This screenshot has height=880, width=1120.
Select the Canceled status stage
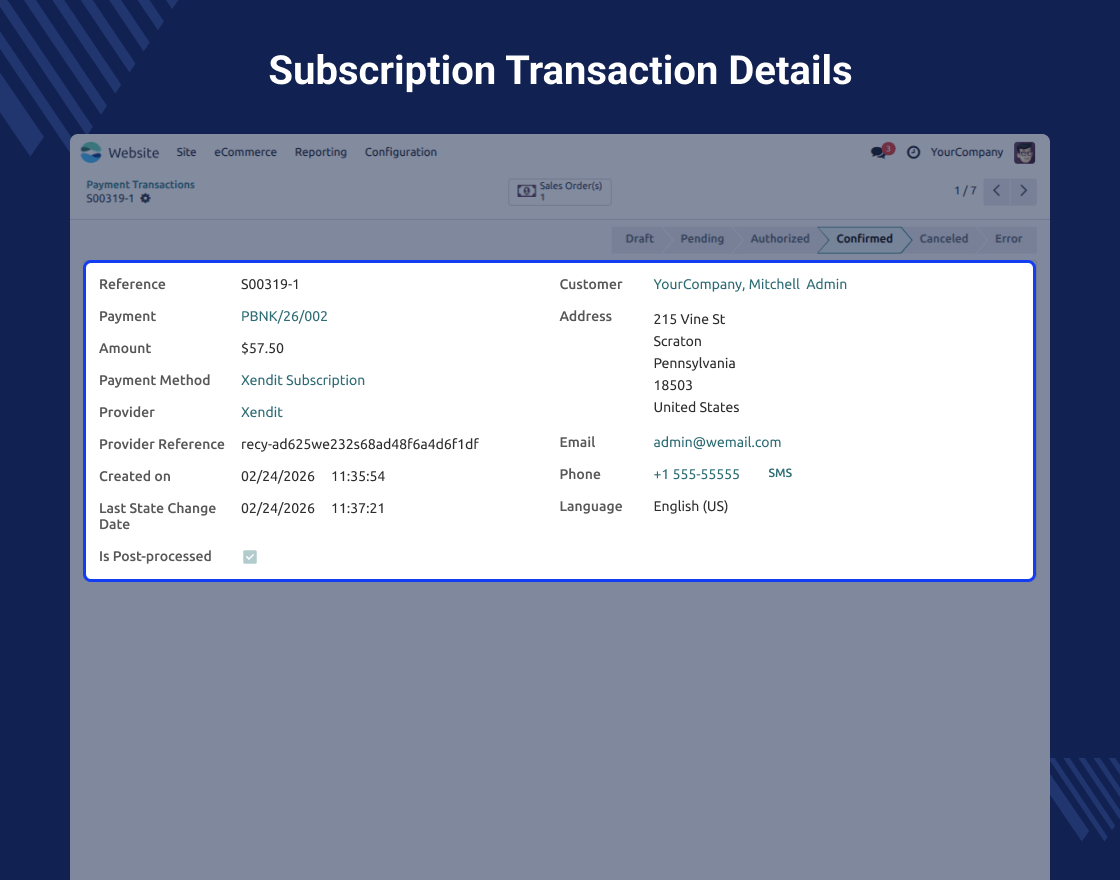(944, 239)
